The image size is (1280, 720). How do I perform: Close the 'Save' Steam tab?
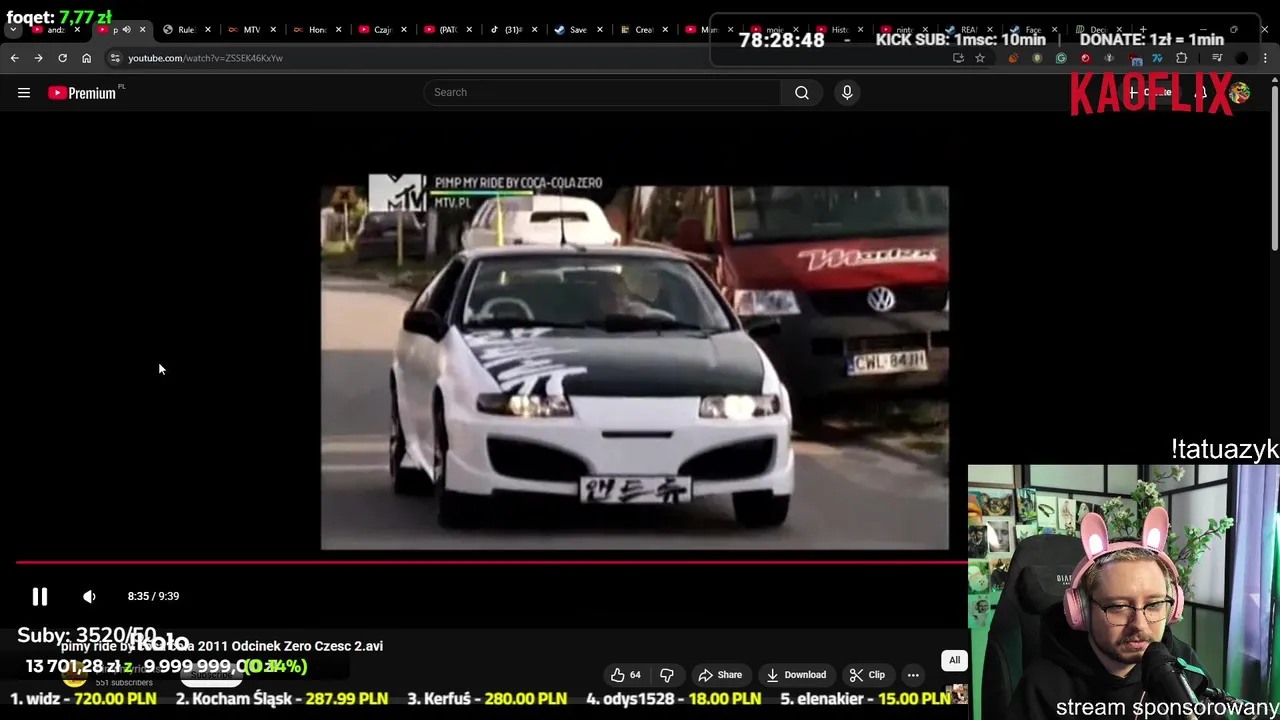(x=599, y=30)
